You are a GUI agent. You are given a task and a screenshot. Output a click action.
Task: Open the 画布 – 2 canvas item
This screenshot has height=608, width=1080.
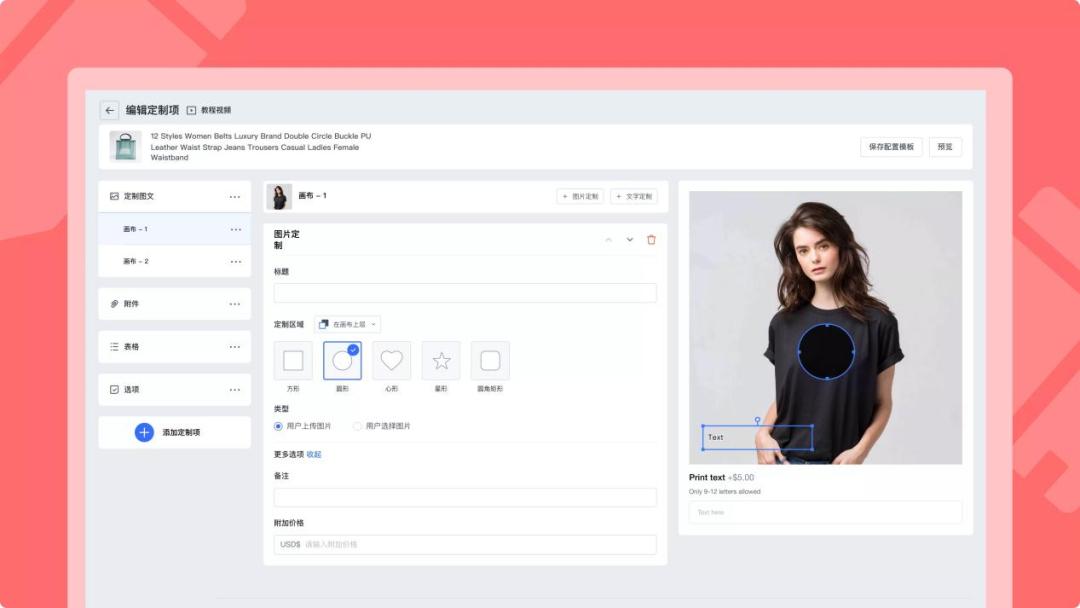[x=136, y=261]
